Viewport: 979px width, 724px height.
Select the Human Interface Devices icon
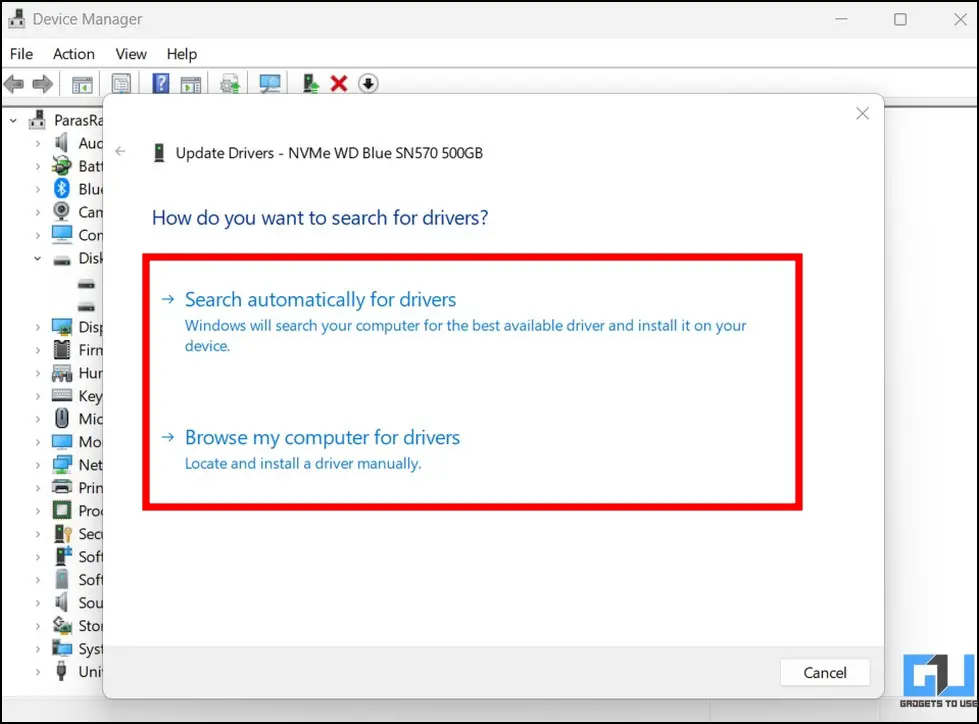(x=62, y=373)
